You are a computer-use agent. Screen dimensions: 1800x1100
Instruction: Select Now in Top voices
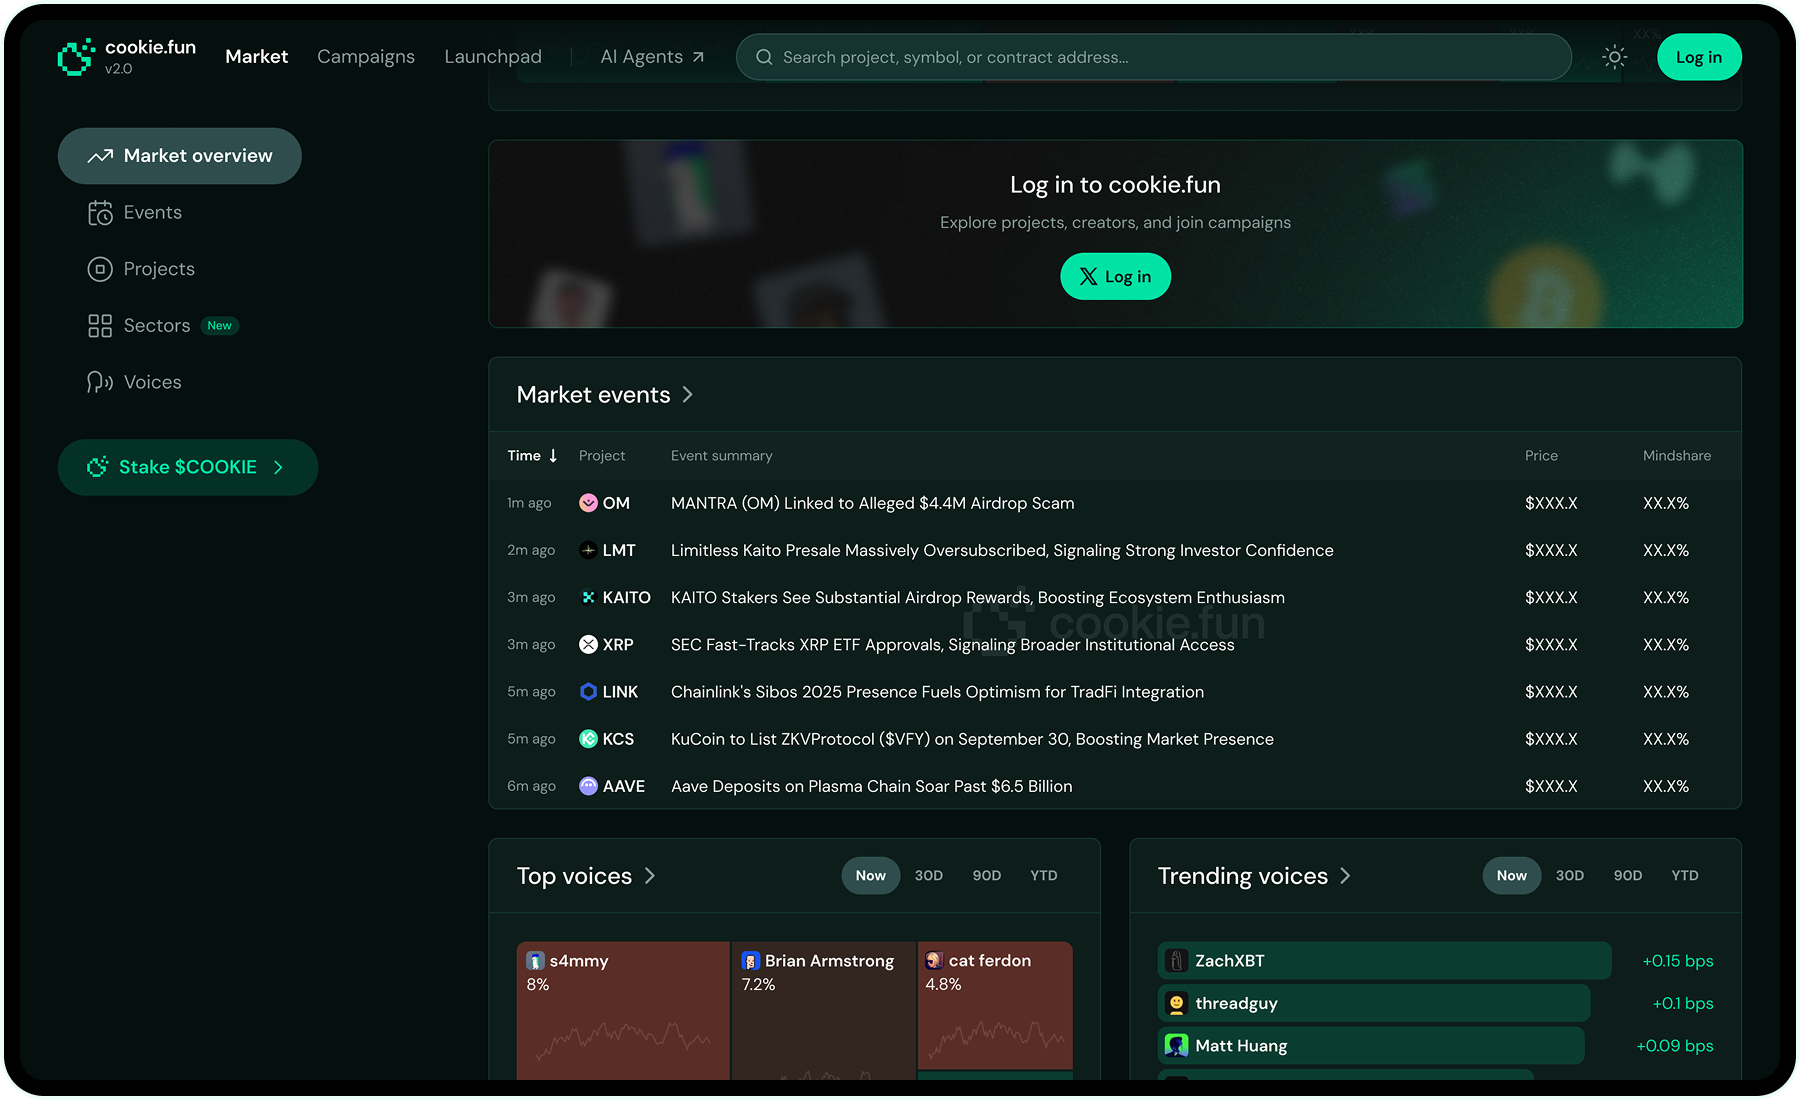tap(870, 876)
